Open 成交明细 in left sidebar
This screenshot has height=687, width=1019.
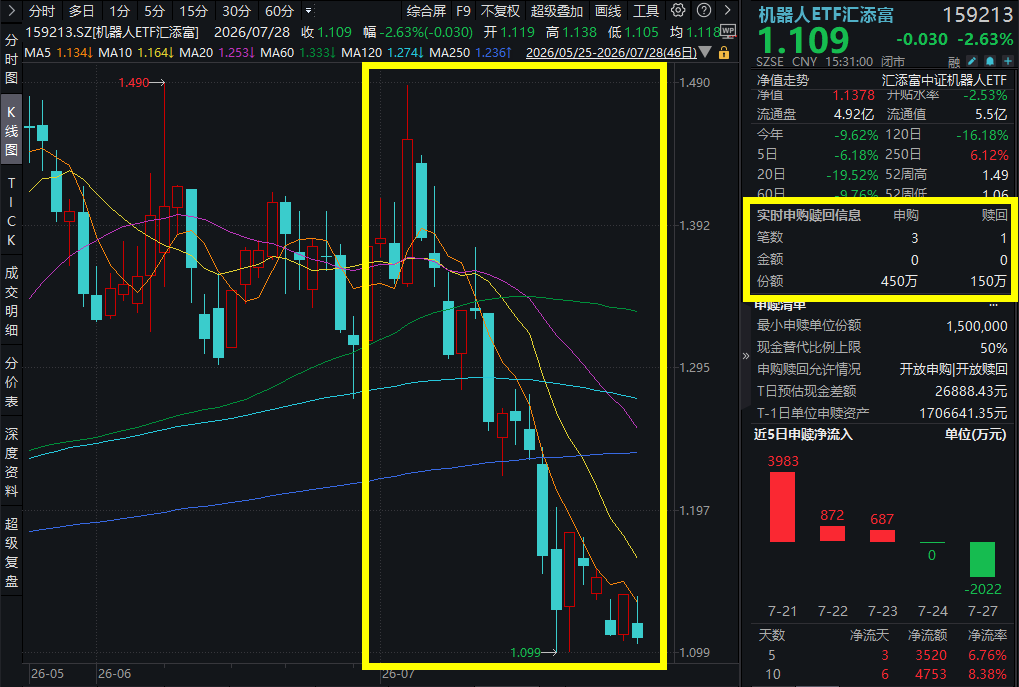[11, 301]
